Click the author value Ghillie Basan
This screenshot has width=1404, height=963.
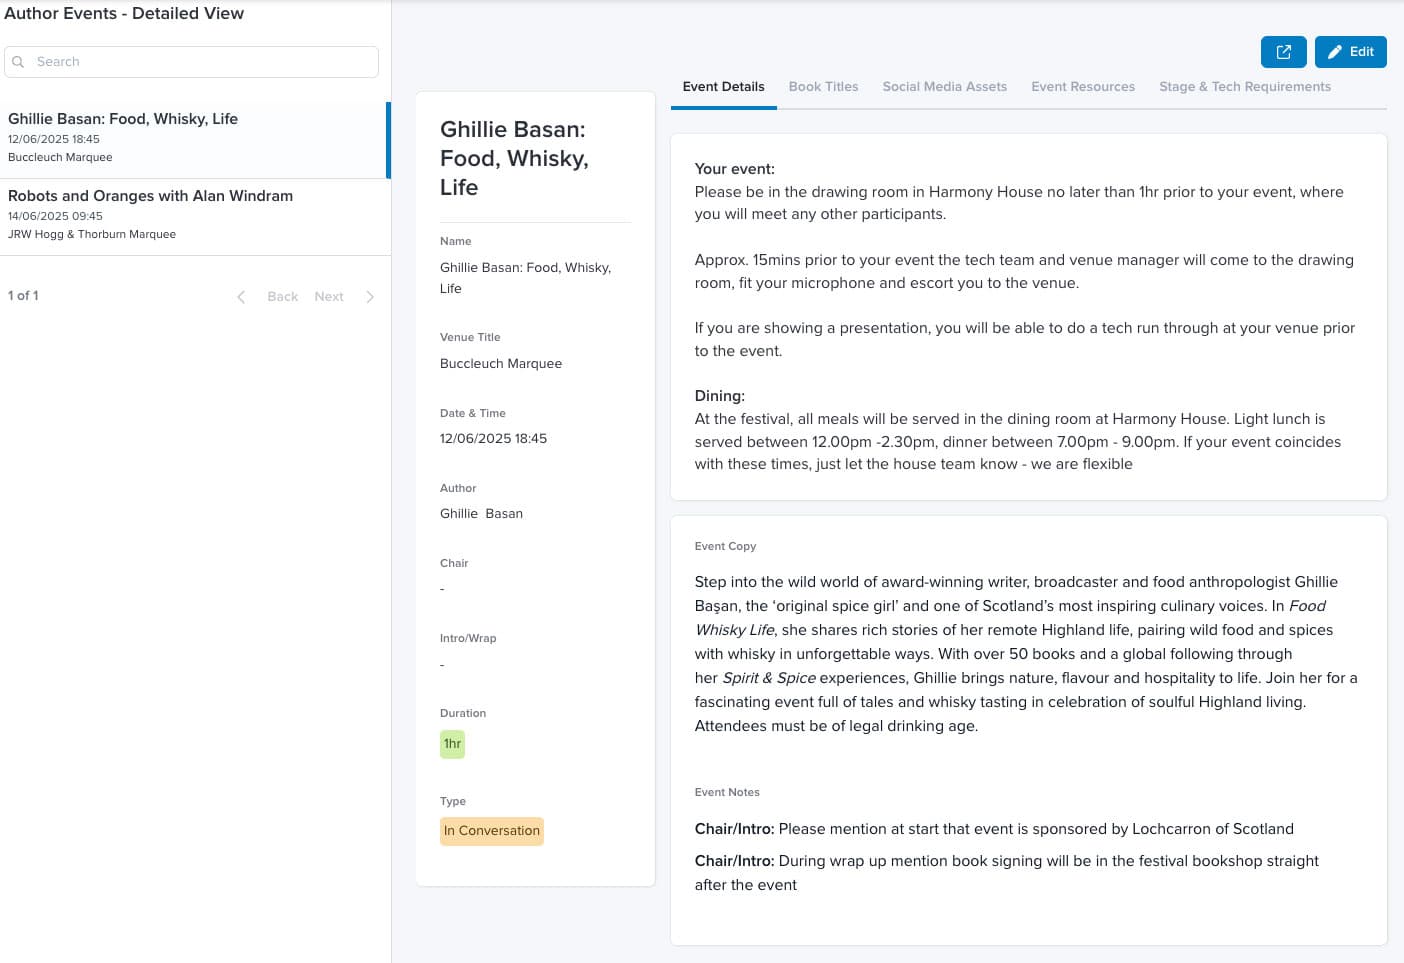pos(481,514)
